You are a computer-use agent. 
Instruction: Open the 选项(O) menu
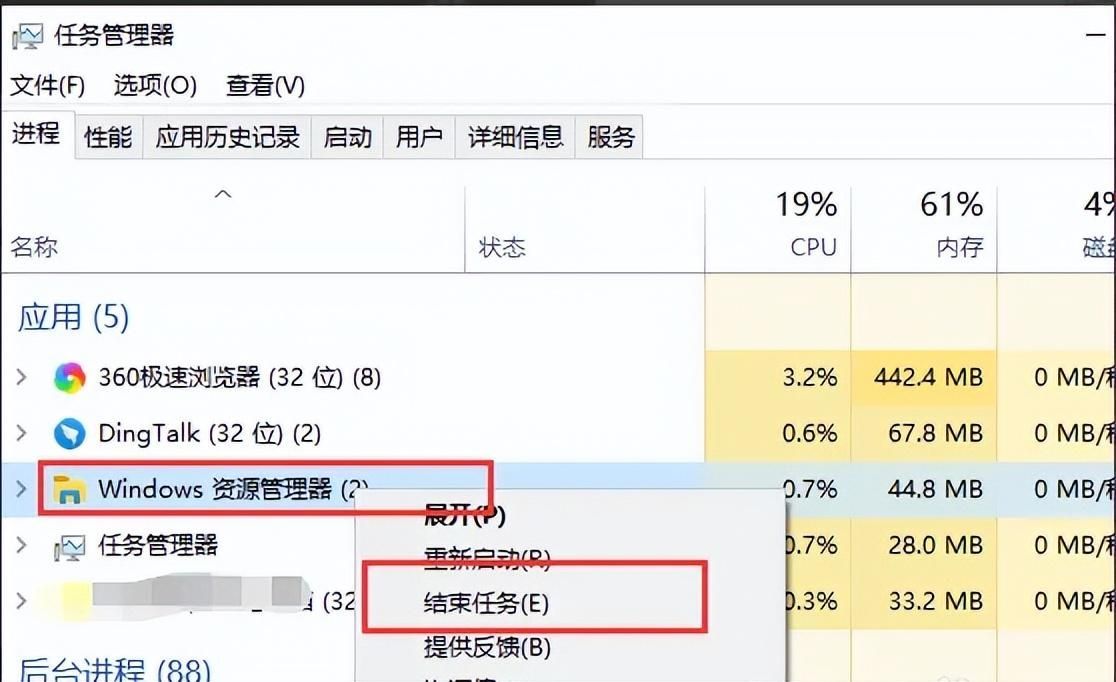pyautogui.click(x=155, y=85)
